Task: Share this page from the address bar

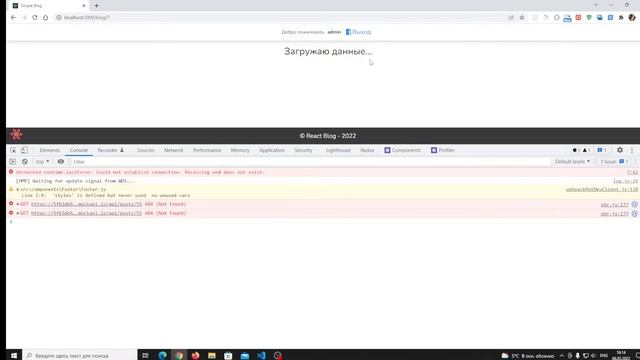Action: click(x=511, y=18)
